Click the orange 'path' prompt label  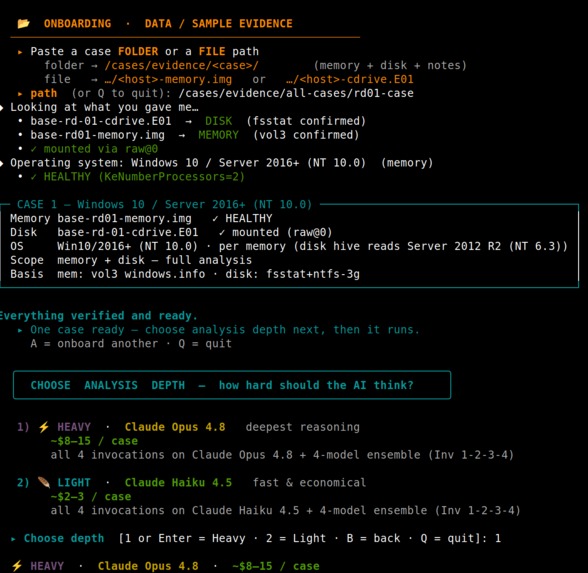pyautogui.click(x=44, y=93)
